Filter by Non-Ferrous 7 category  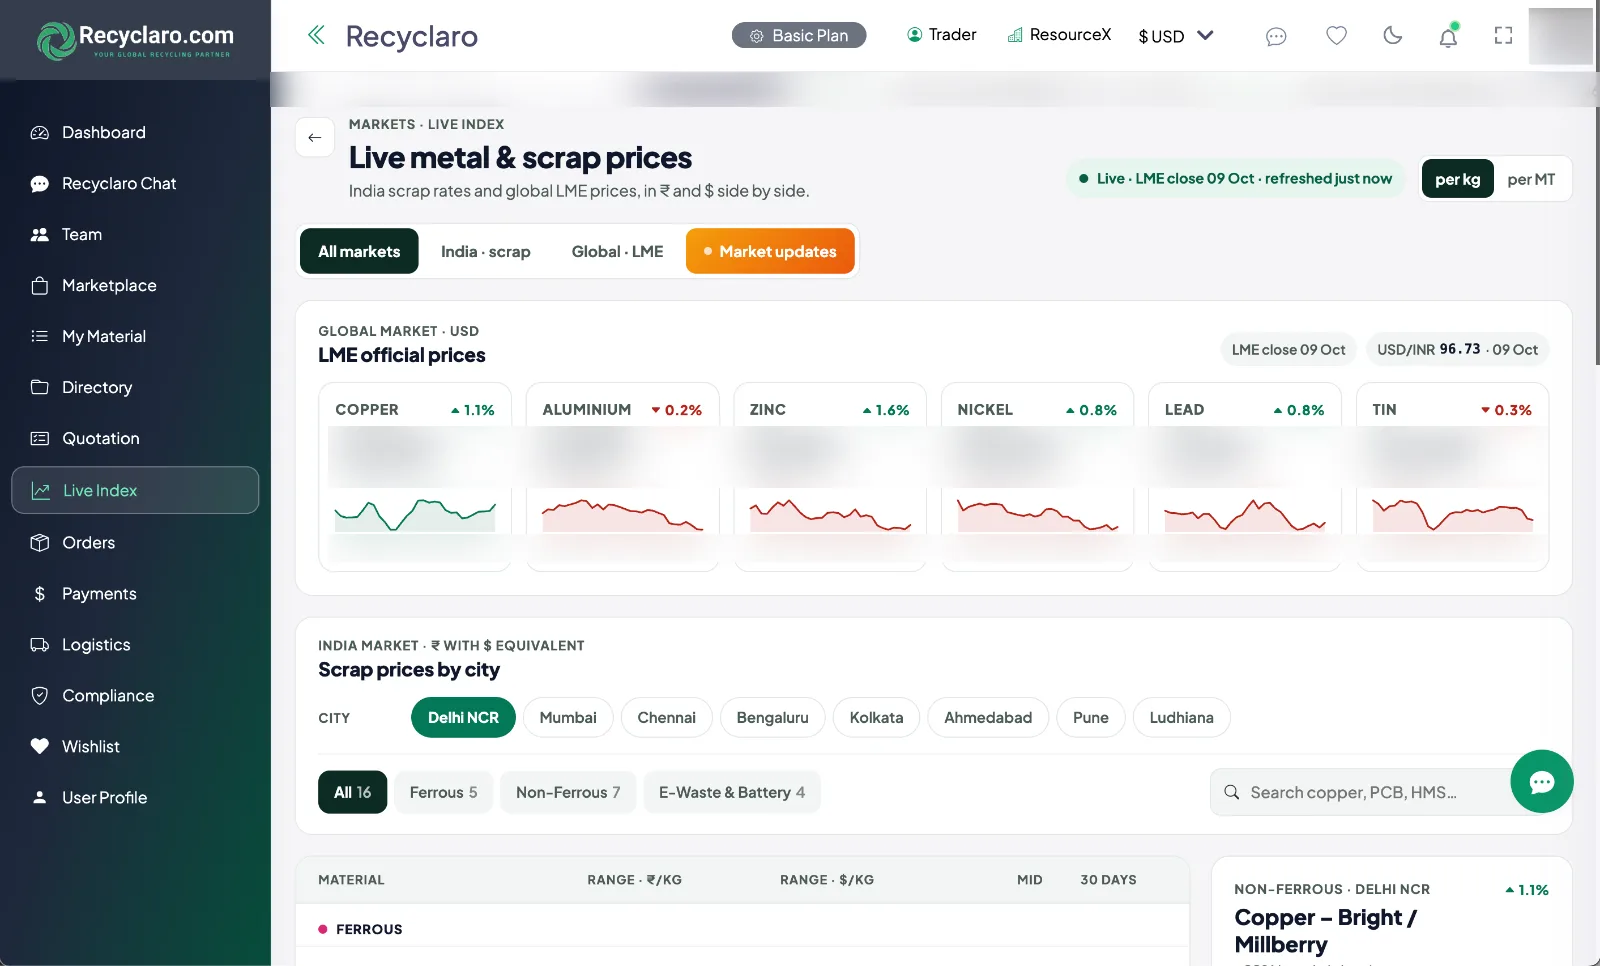coord(568,792)
